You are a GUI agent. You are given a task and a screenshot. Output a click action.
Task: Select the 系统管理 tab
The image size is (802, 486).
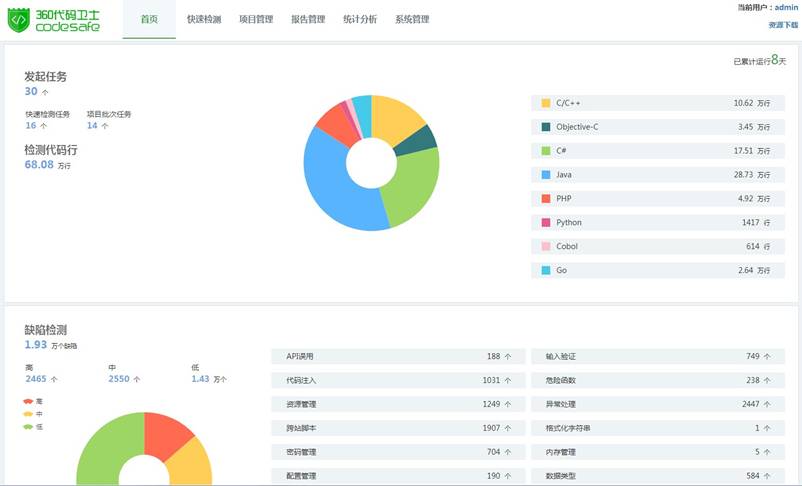pyautogui.click(x=412, y=19)
